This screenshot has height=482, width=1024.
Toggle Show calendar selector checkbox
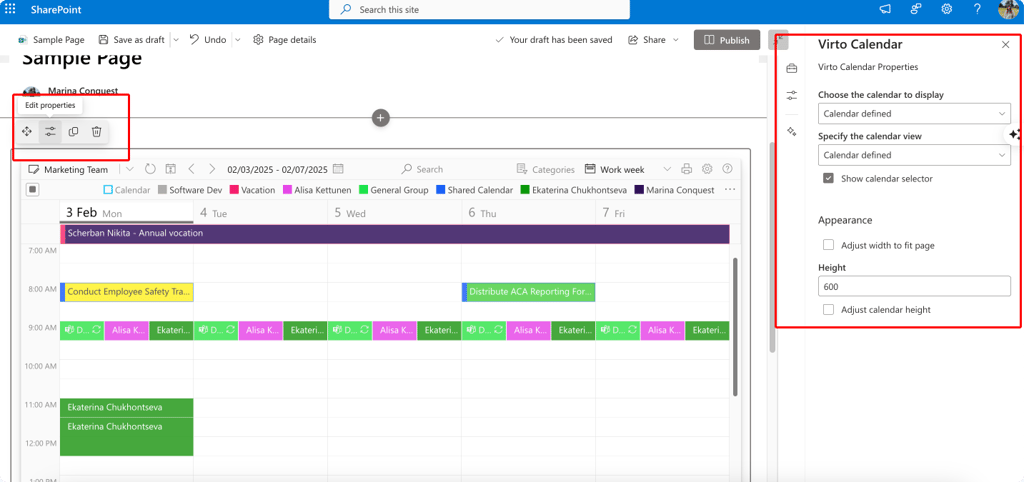click(x=829, y=178)
